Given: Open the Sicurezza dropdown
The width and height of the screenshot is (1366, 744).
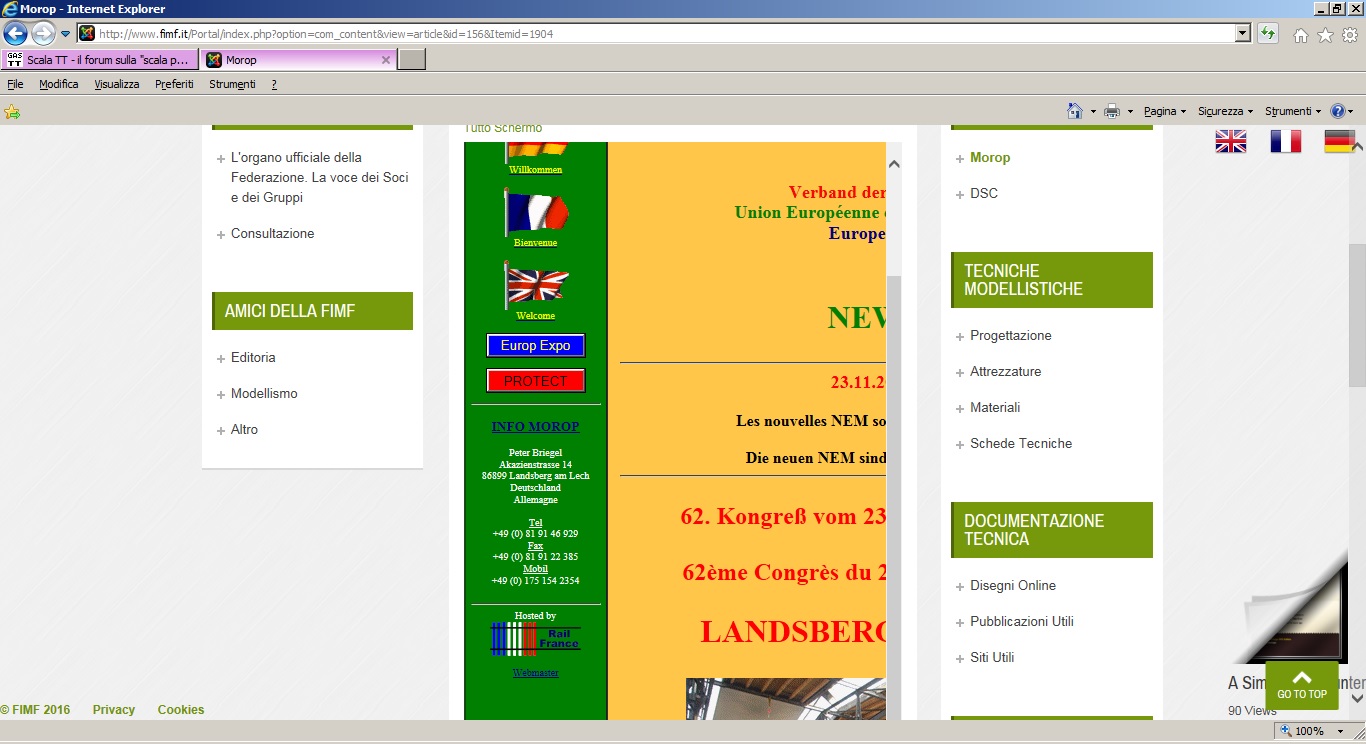Looking at the screenshot, I should click(x=1225, y=111).
